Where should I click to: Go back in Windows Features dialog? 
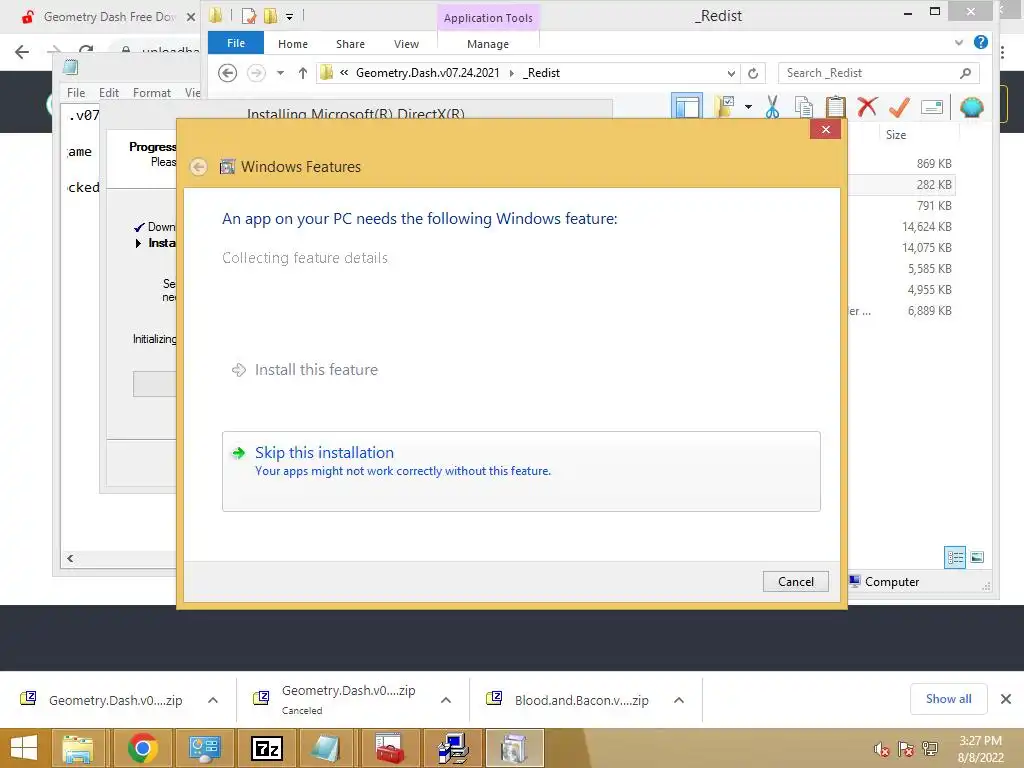point(199,167)
